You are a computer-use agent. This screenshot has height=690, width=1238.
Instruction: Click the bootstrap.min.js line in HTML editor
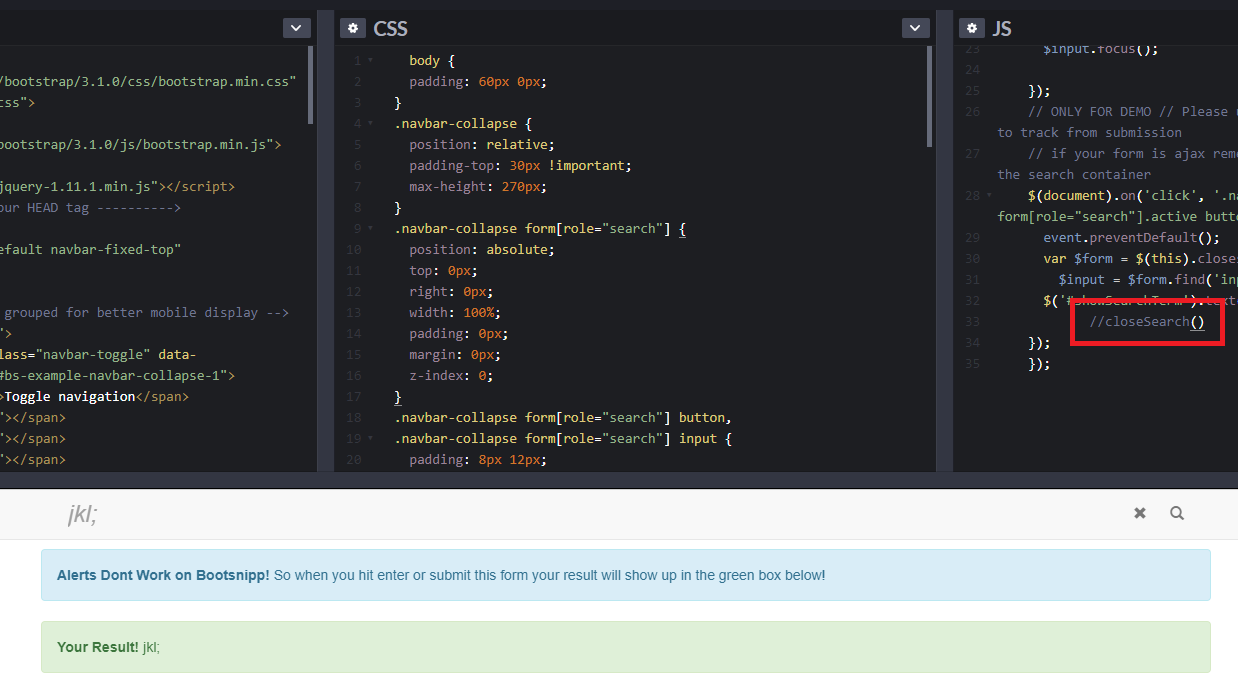pos(140,145)
